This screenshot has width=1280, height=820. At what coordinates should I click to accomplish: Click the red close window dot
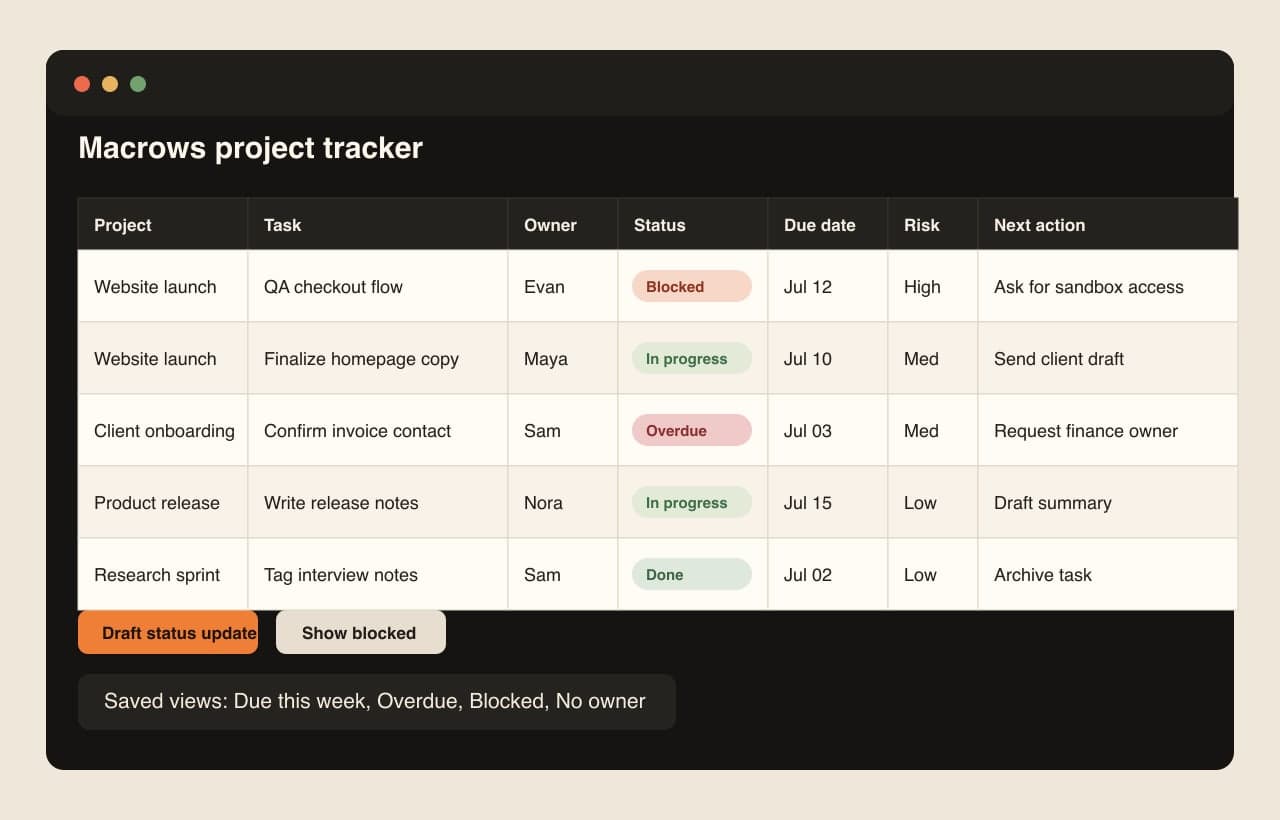click(82, 84)
